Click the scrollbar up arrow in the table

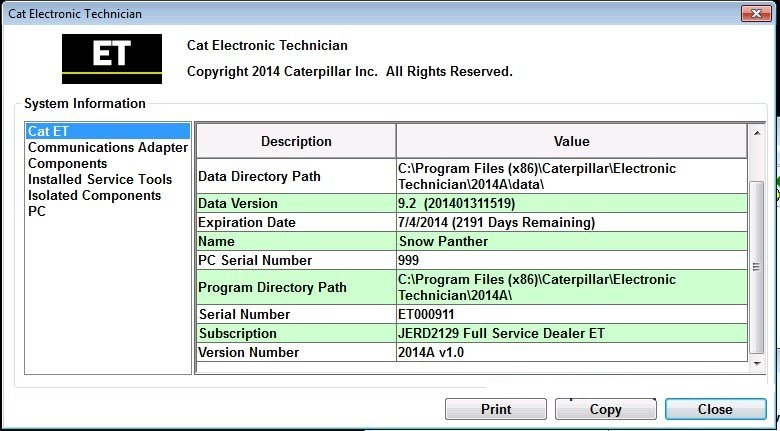click(757, 133)
